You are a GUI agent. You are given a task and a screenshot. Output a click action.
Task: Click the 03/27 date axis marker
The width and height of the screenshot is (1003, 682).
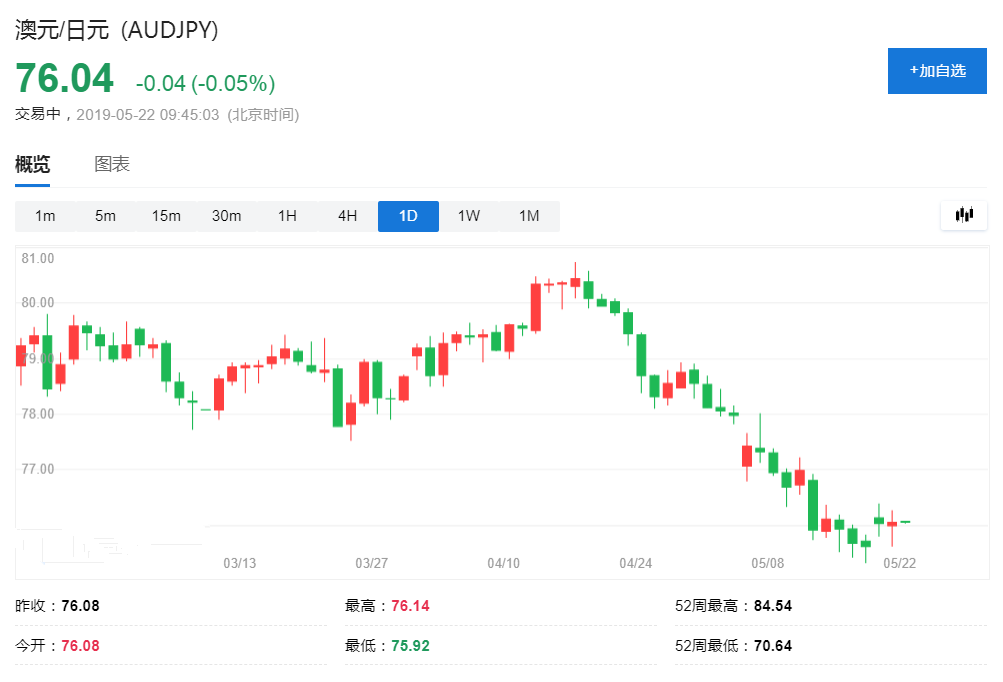[371, 564]
